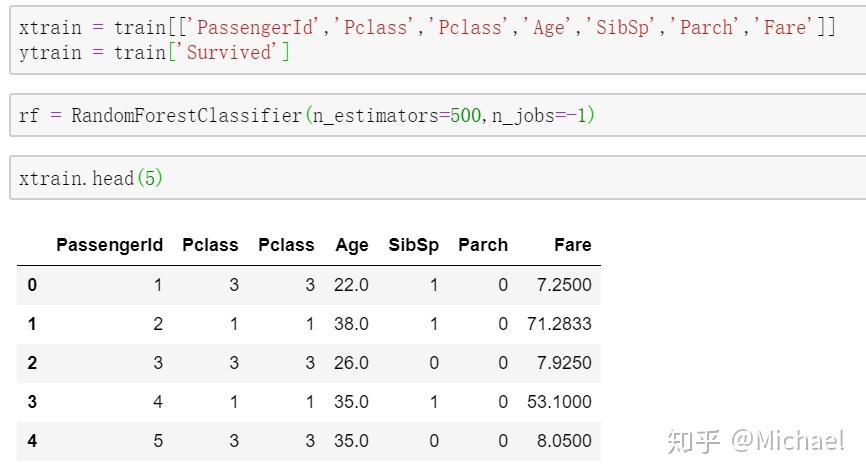The width and height of the screenshot is (866, 475).
Task: Select the SibSp column header
Action: pos(413,245)
